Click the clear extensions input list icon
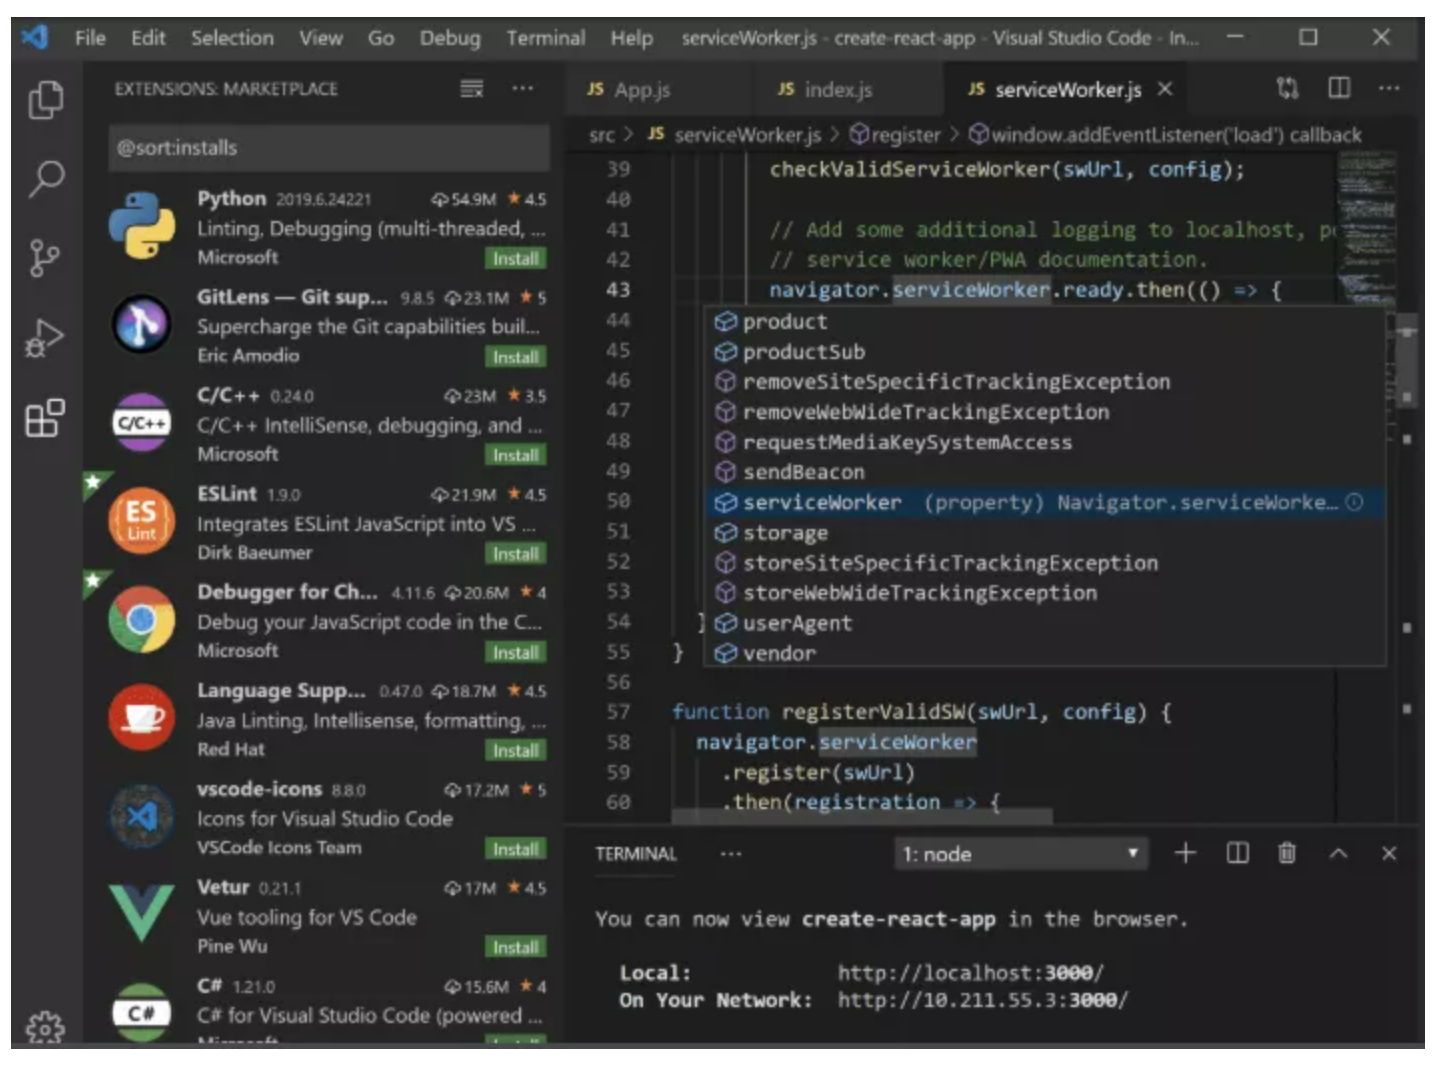 click(x=472, y=89)
